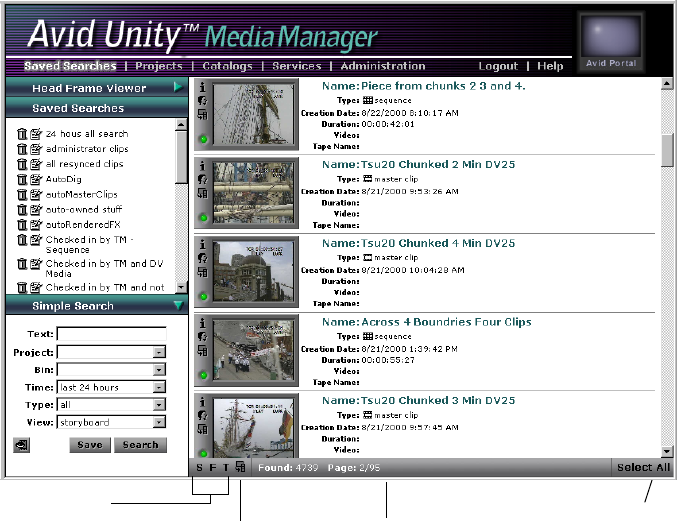The image size is (677, 521).
Task: Show info for Tsu20 Chunked 4 Min DV25
Action: pos(202,244)
